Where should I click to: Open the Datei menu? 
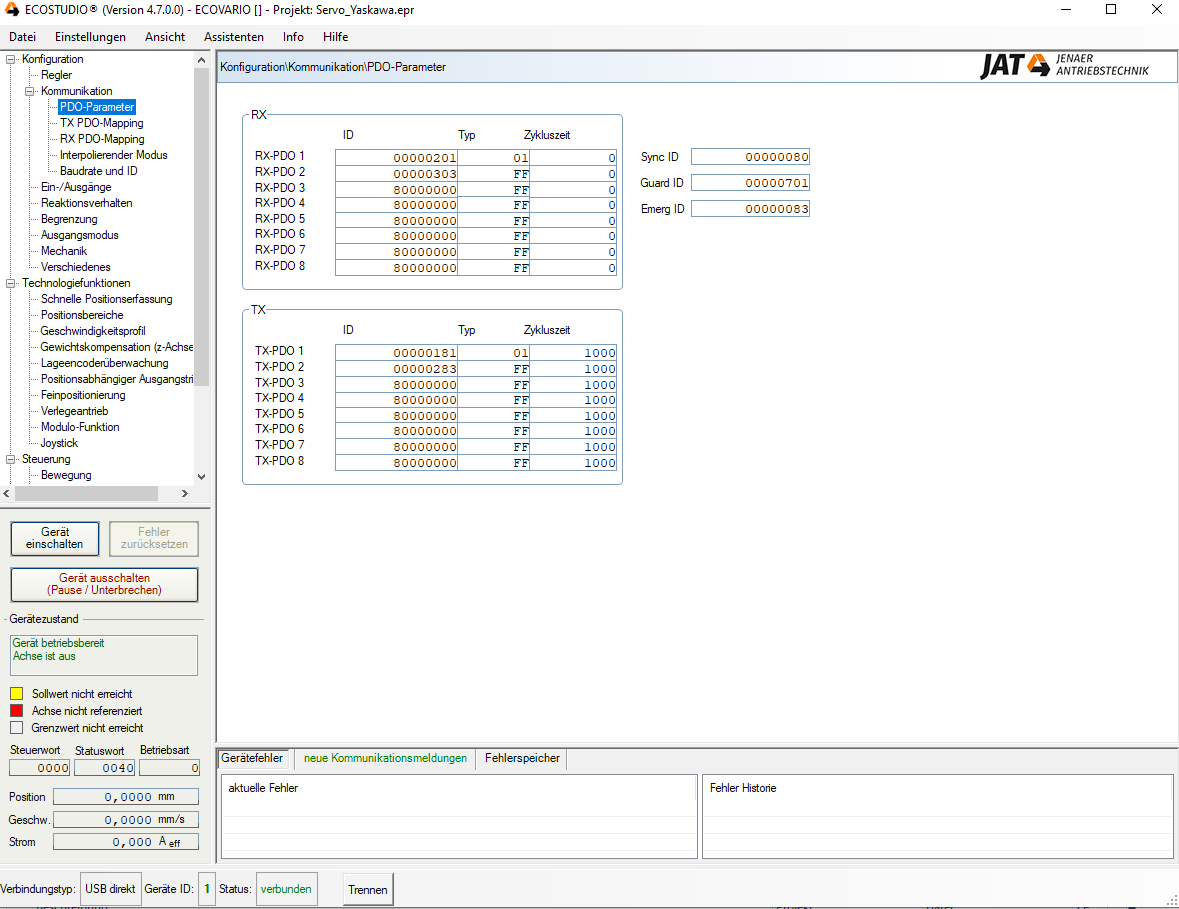pos(23,37)
